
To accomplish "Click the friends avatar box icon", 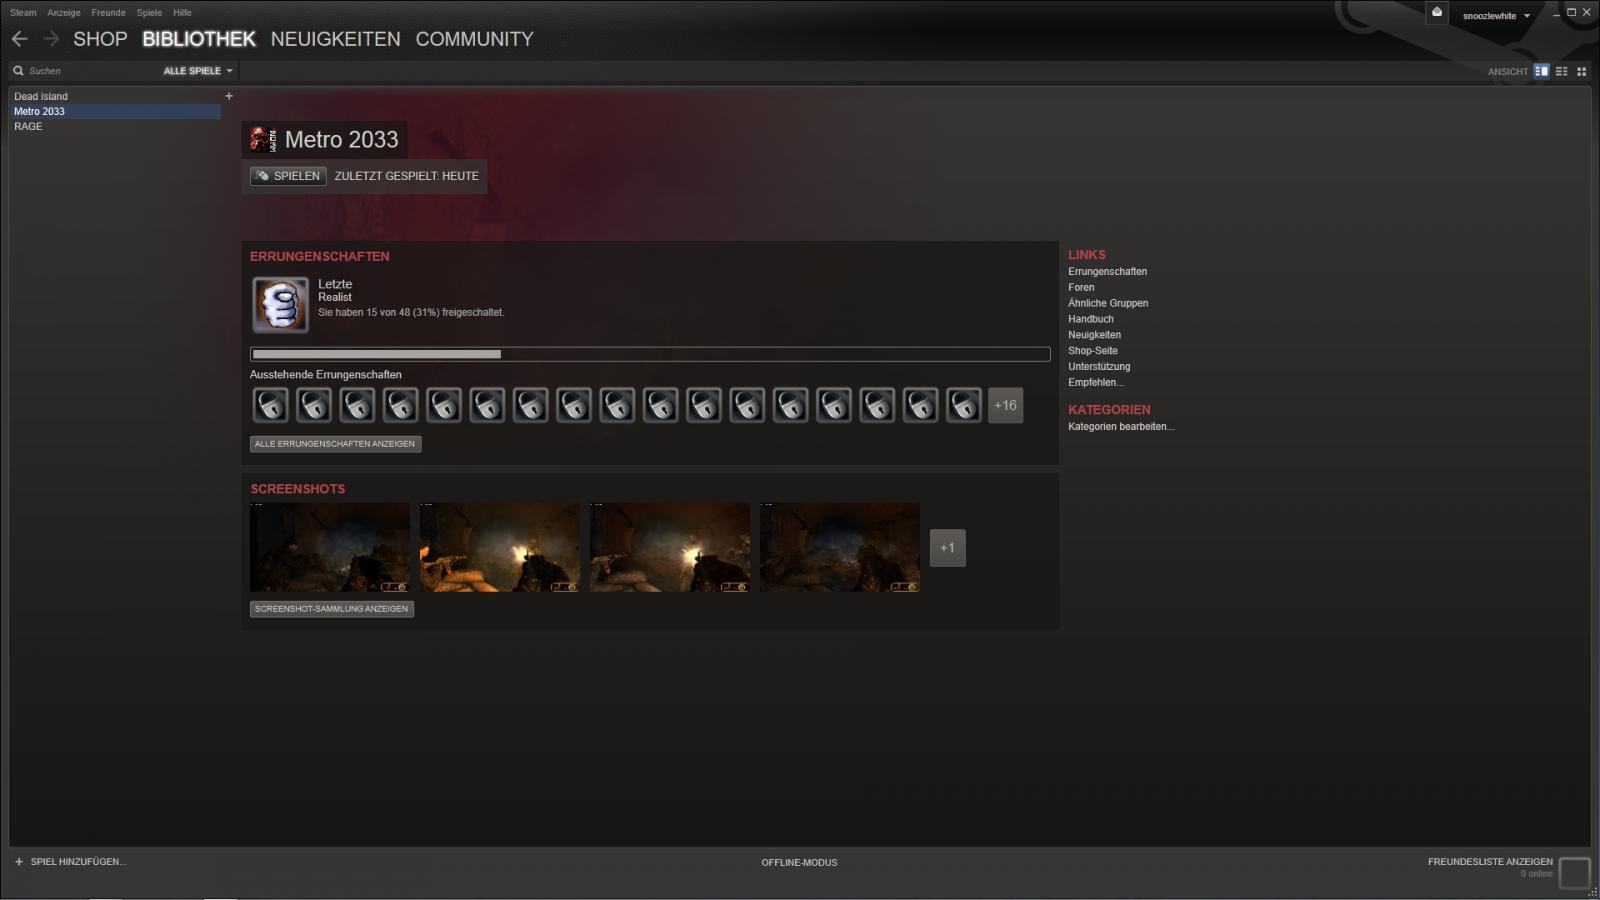I will [1574, 873].
